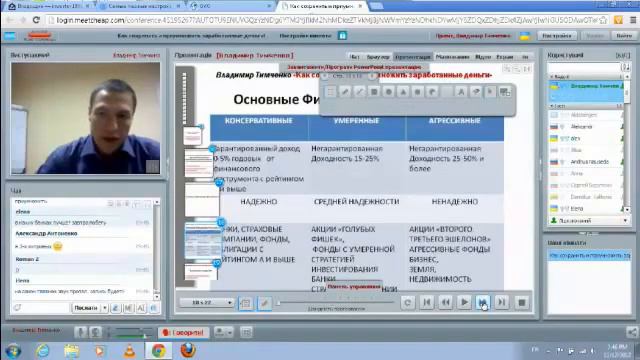The height and width of the screenshot is (360, 640).
Task: Select the grid selection tool in drawing toolbar
Action: click(331, 92)
